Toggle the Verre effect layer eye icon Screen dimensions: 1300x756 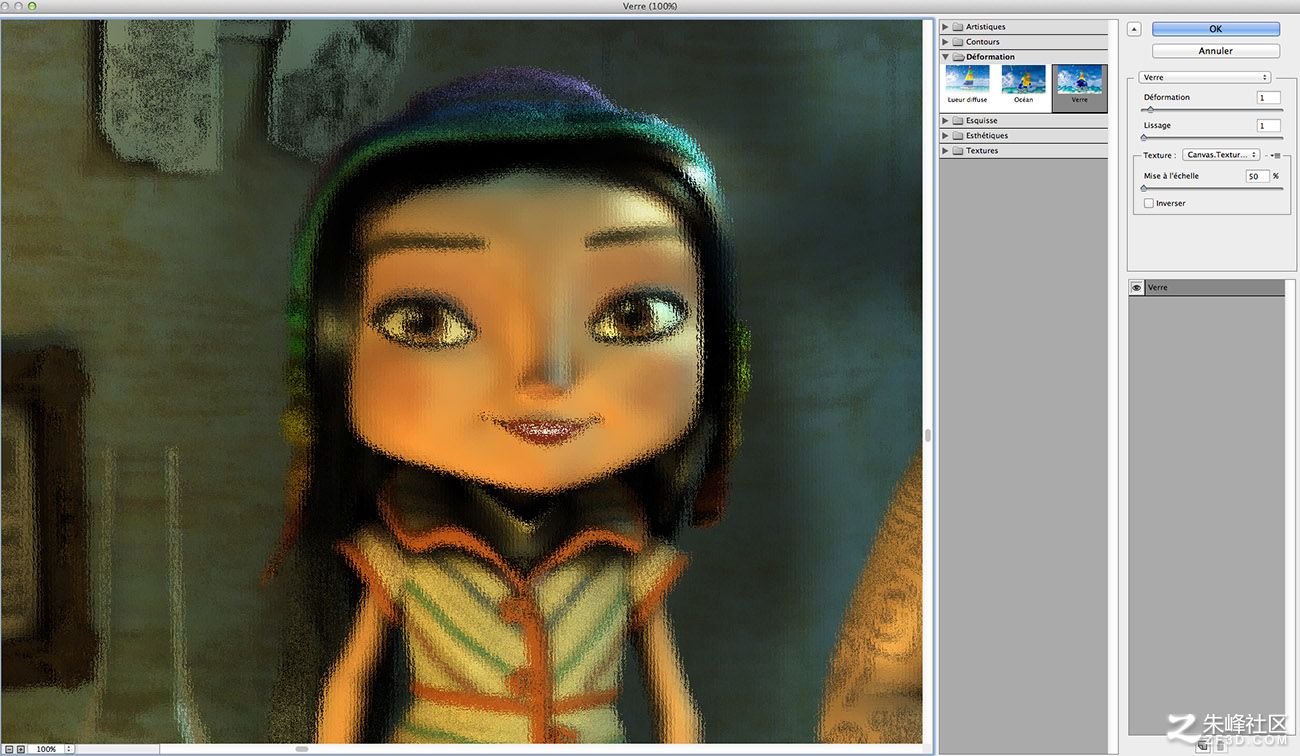(x=1136, y=288)
